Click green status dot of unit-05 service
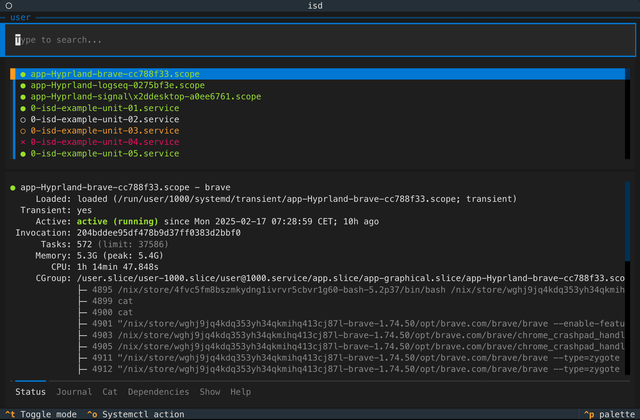640x420 pixels. click(23, 154)
